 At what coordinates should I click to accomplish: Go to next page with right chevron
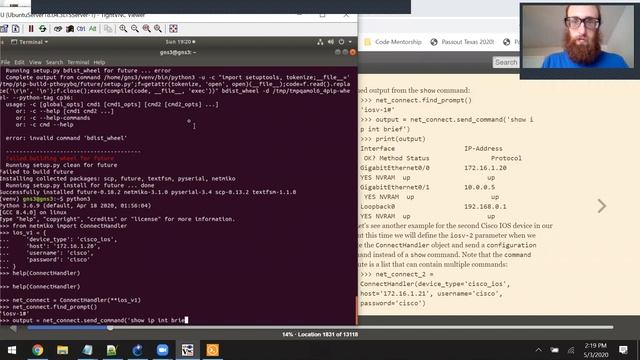[x=602, y=206]
